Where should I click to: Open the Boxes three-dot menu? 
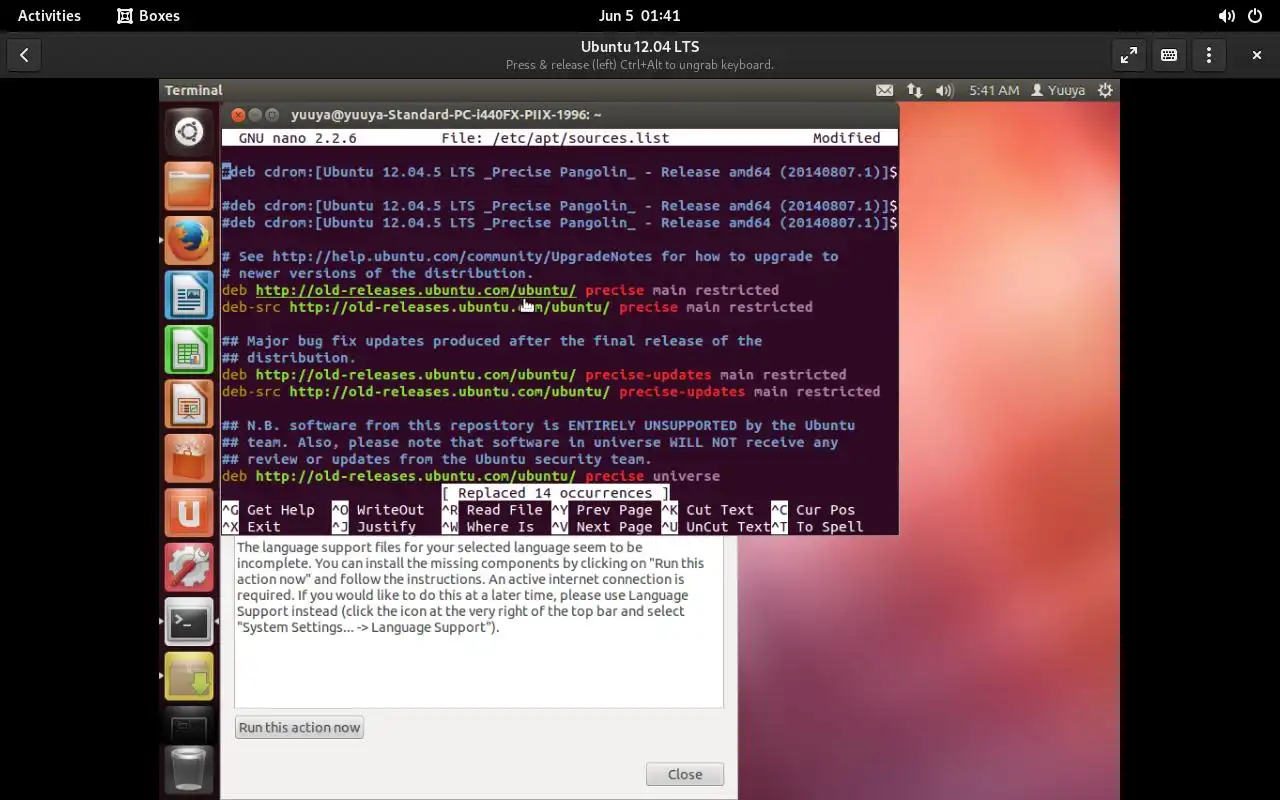(x=1209, y=55)
